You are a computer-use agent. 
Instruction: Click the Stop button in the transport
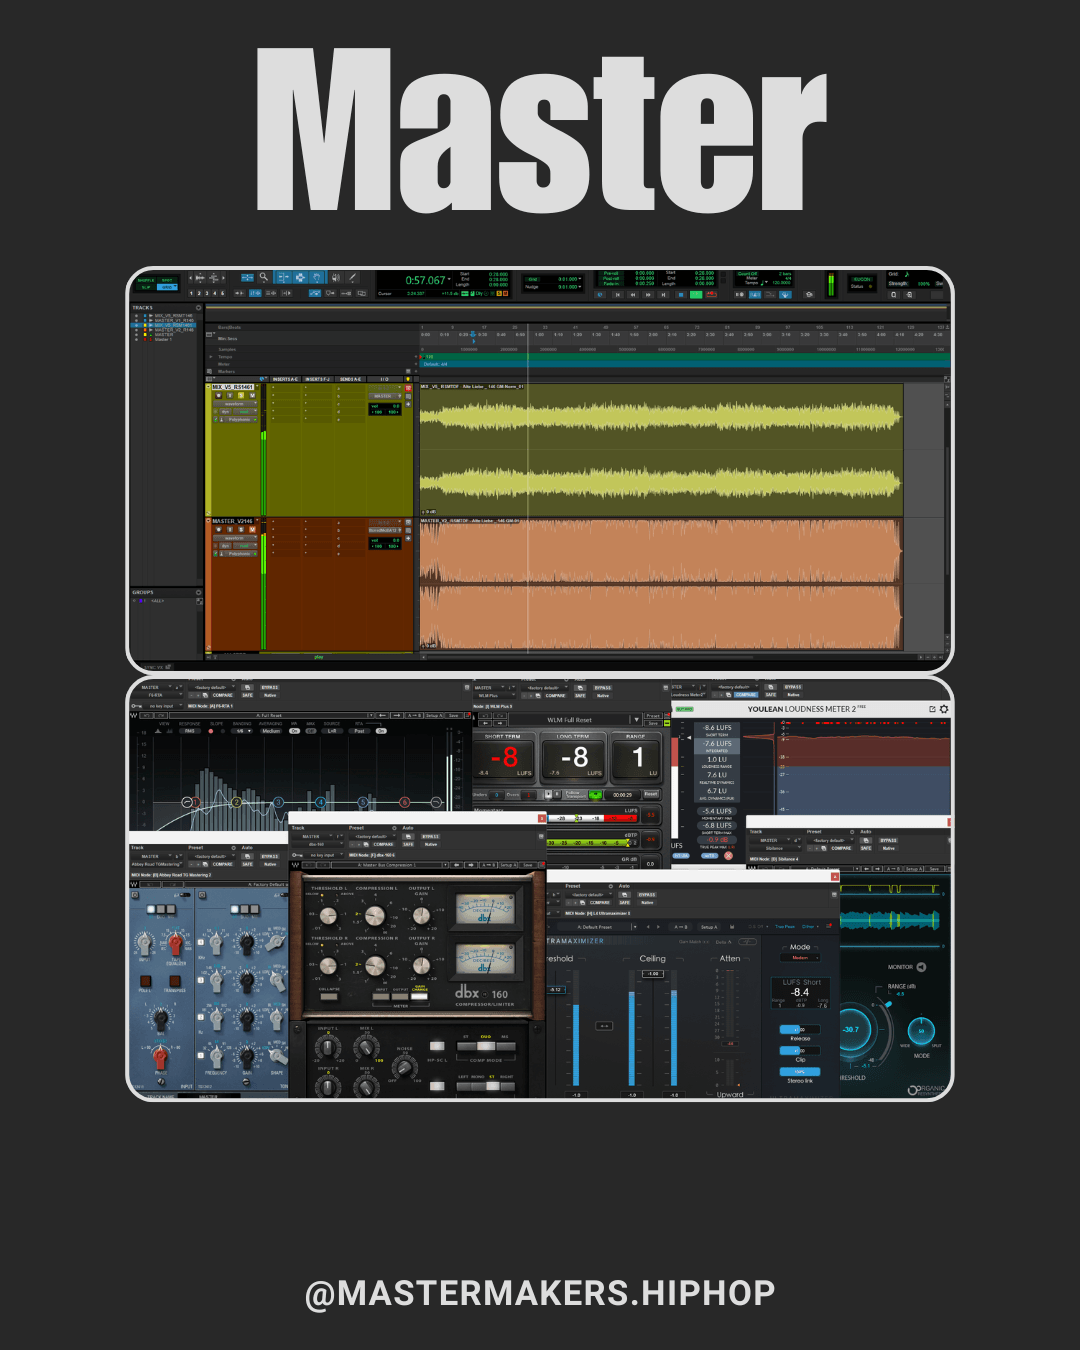(x=680, y=294)
